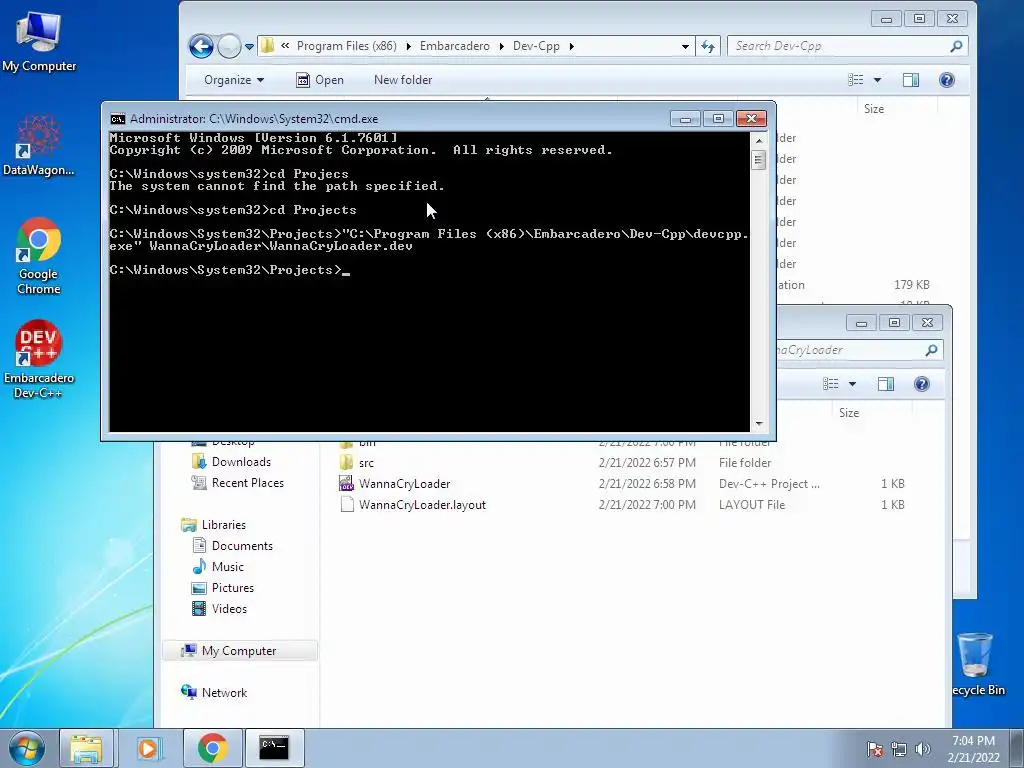The width and height of the screenshot is (1024, 768).
Task: Click Action Center flag in system tray
Action: pyautogui.click(x=875, y=749)
